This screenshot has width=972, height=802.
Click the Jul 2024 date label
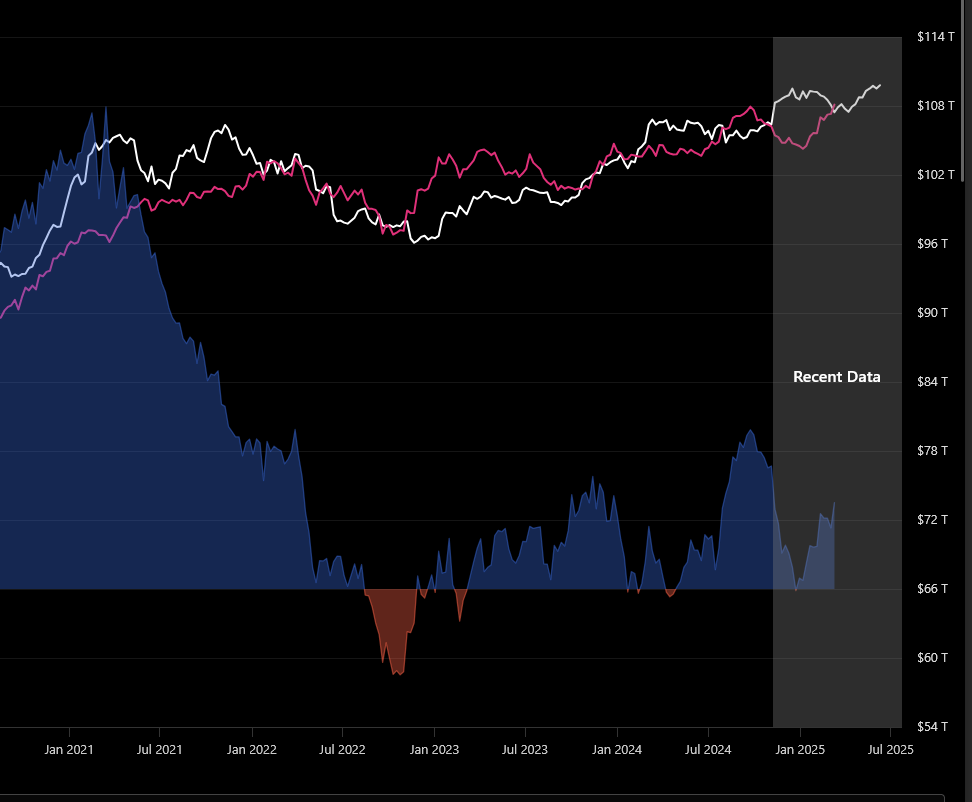(708, 750)
